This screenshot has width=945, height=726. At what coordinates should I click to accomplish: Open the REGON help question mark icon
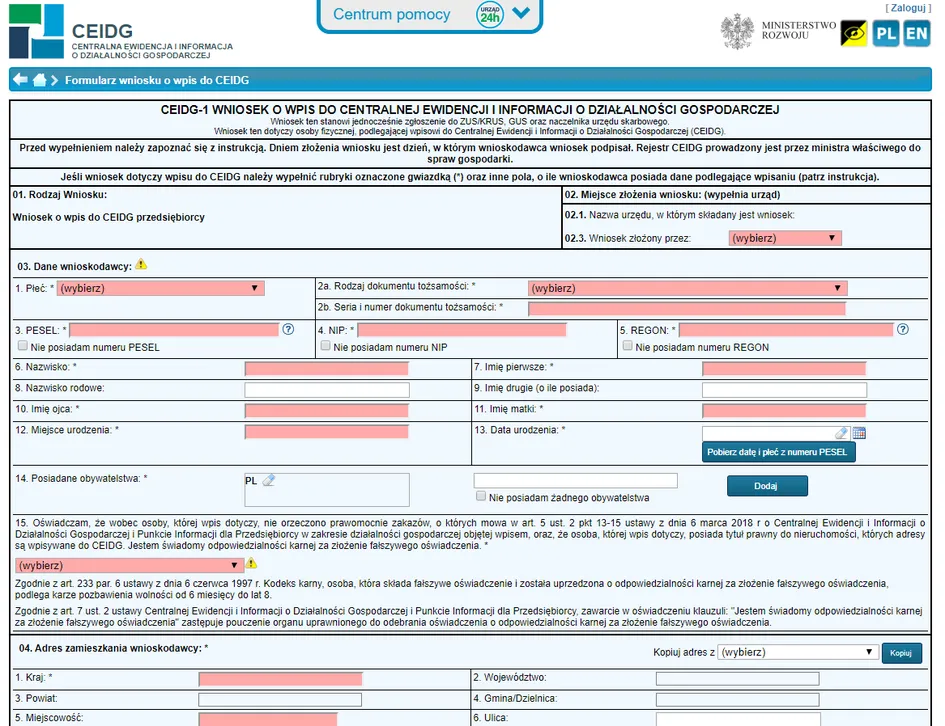click(x=903, y=329)
